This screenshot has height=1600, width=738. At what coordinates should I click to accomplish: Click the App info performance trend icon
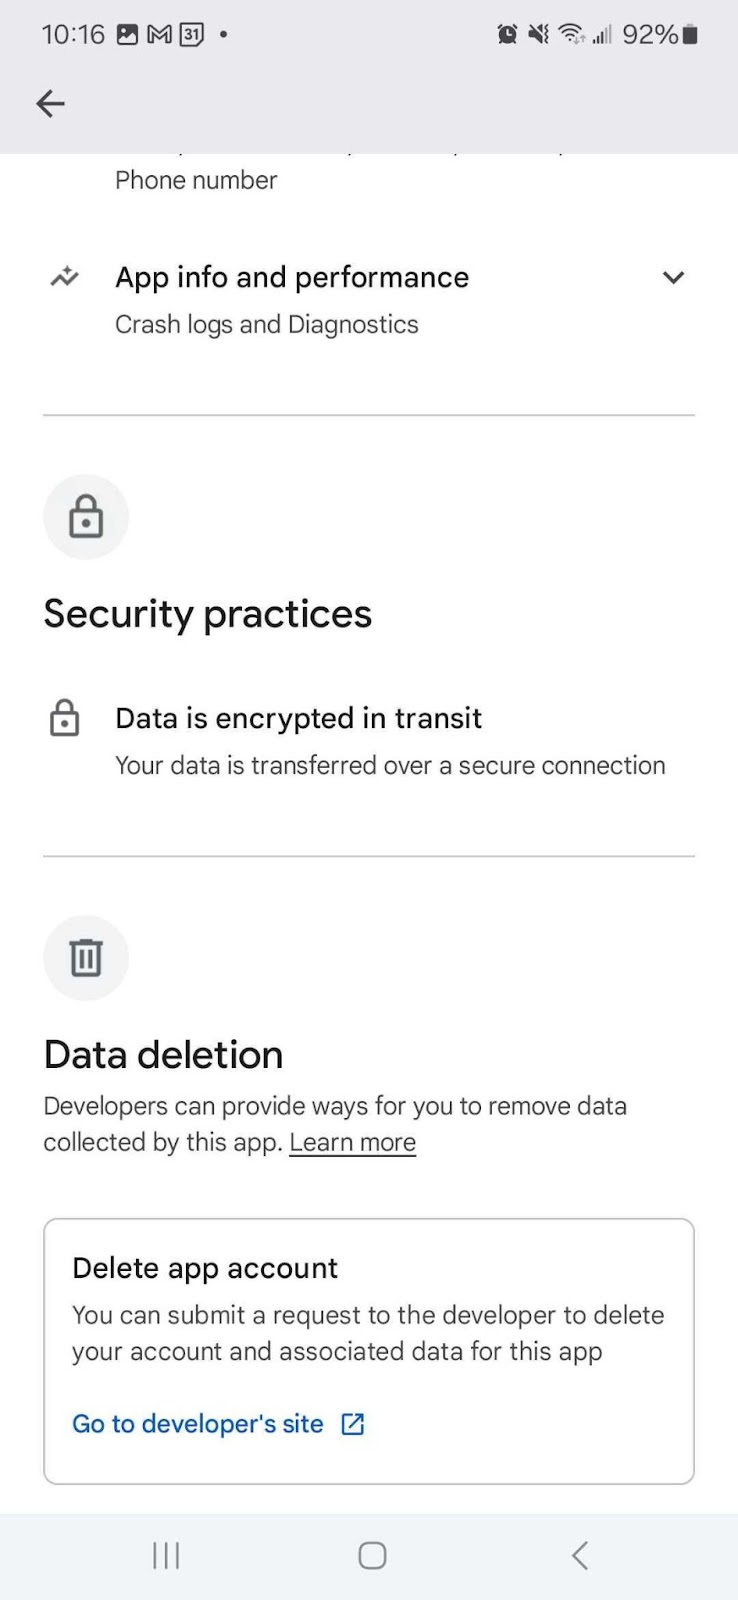[65, 277]
